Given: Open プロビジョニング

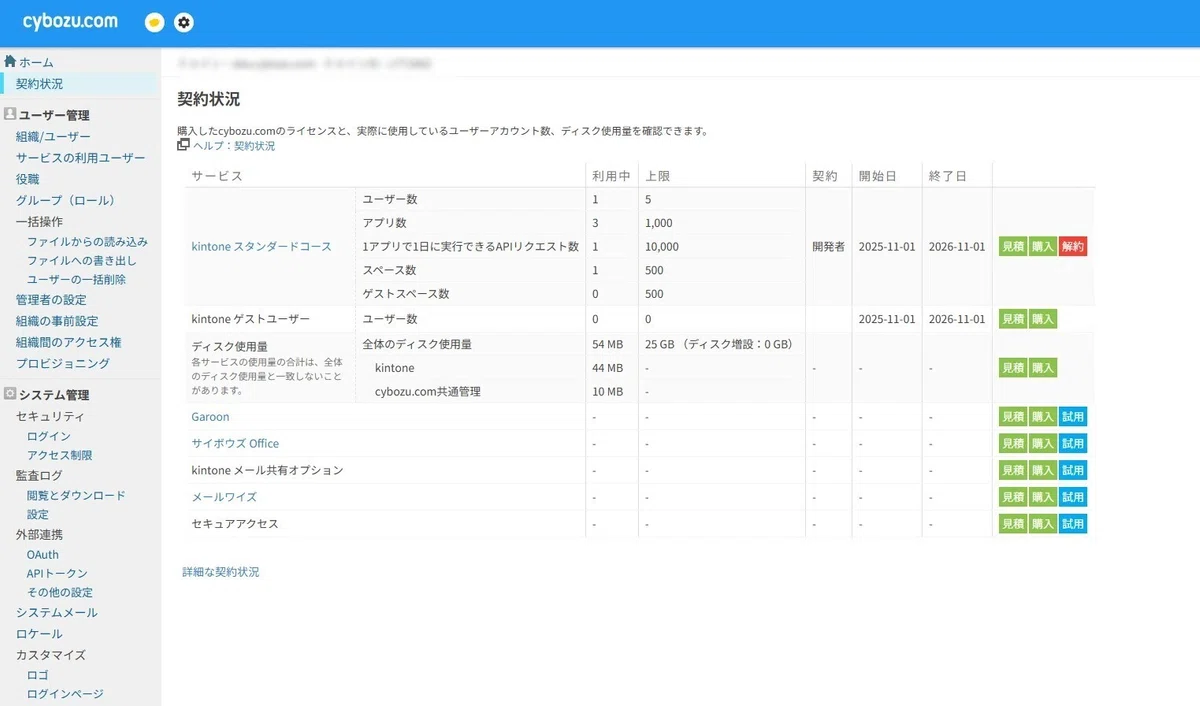Looking at the screenshot, I should [62, 363].
